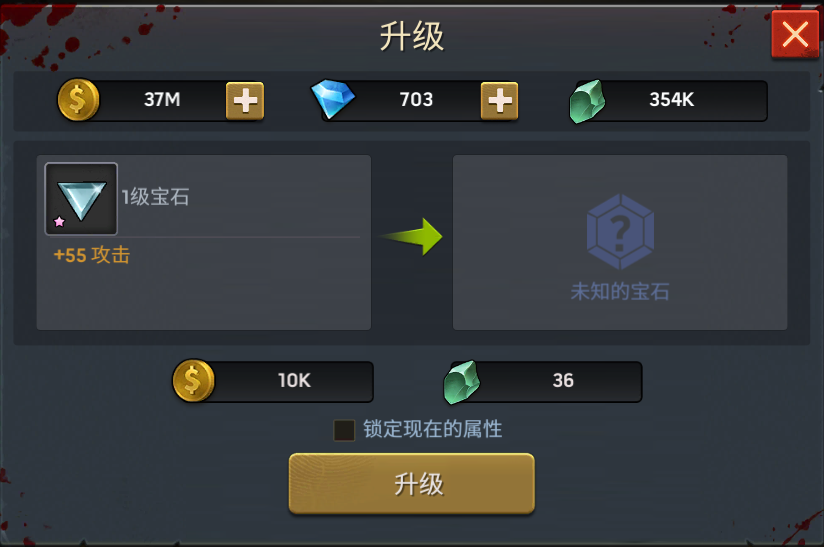Click the 未知的宝石 result panel label

pos(620,292)
